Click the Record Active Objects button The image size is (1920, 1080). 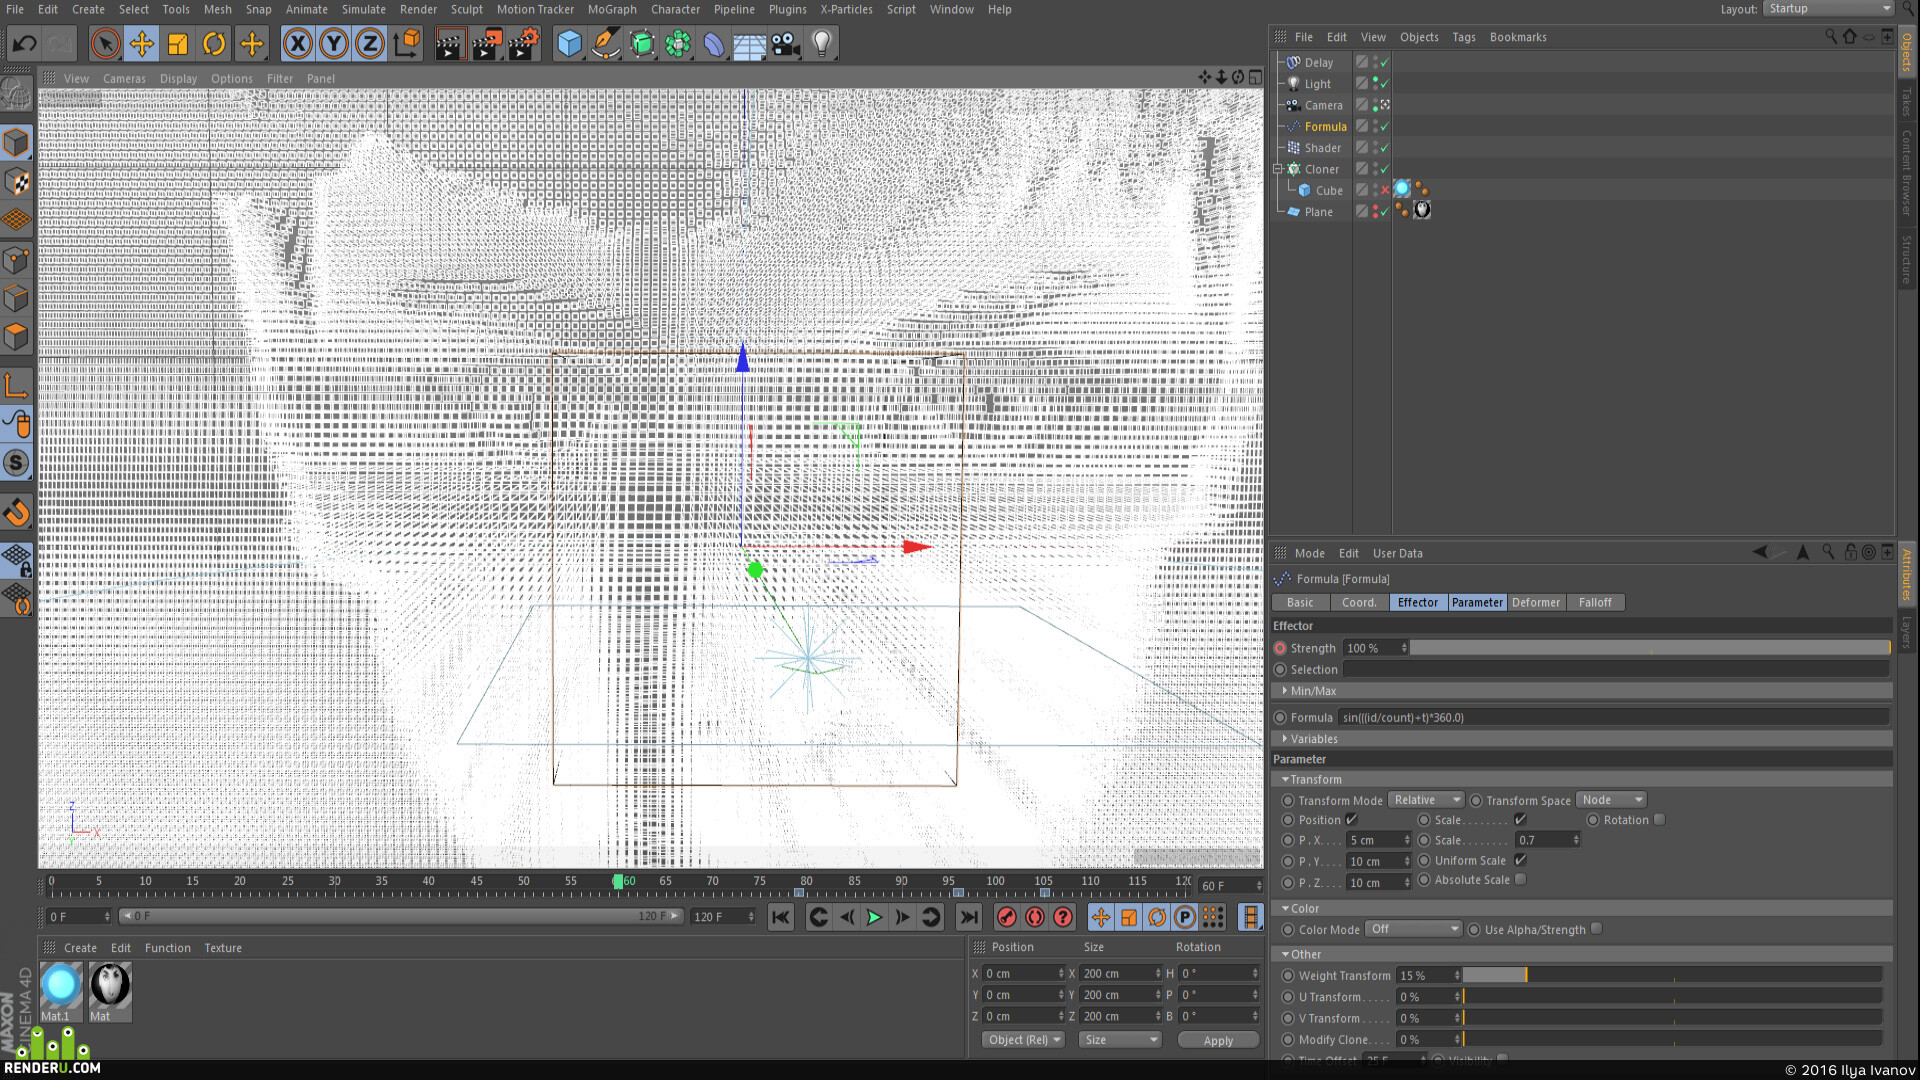point(1007,917)
